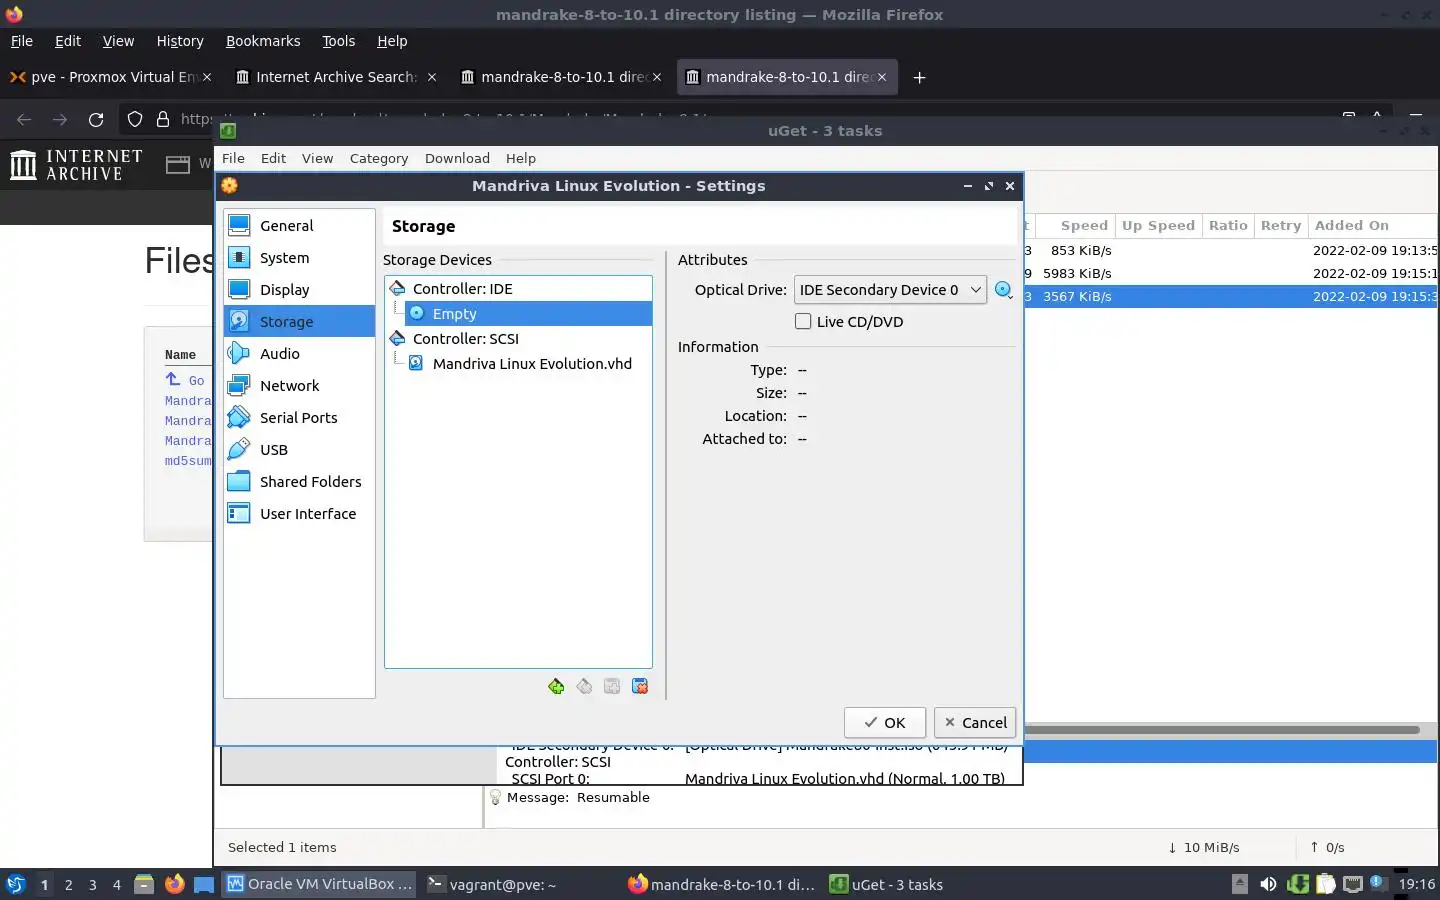Select uGet download row at 5983 KiB/s
1440x900 pixels.
click(1230, 273)
